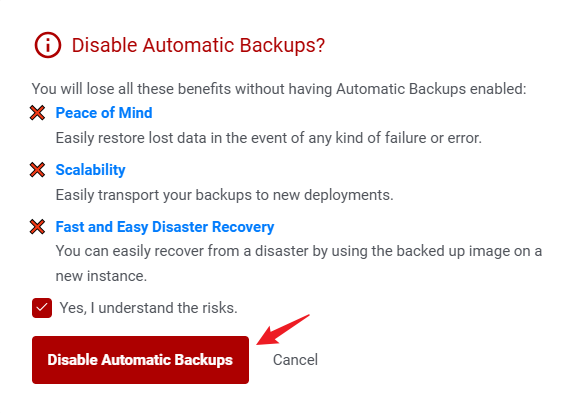The width and height of the screenshot is (574, 413).
Task: Click the 'Easily restore lost data' description
Action: pos(269,138)
